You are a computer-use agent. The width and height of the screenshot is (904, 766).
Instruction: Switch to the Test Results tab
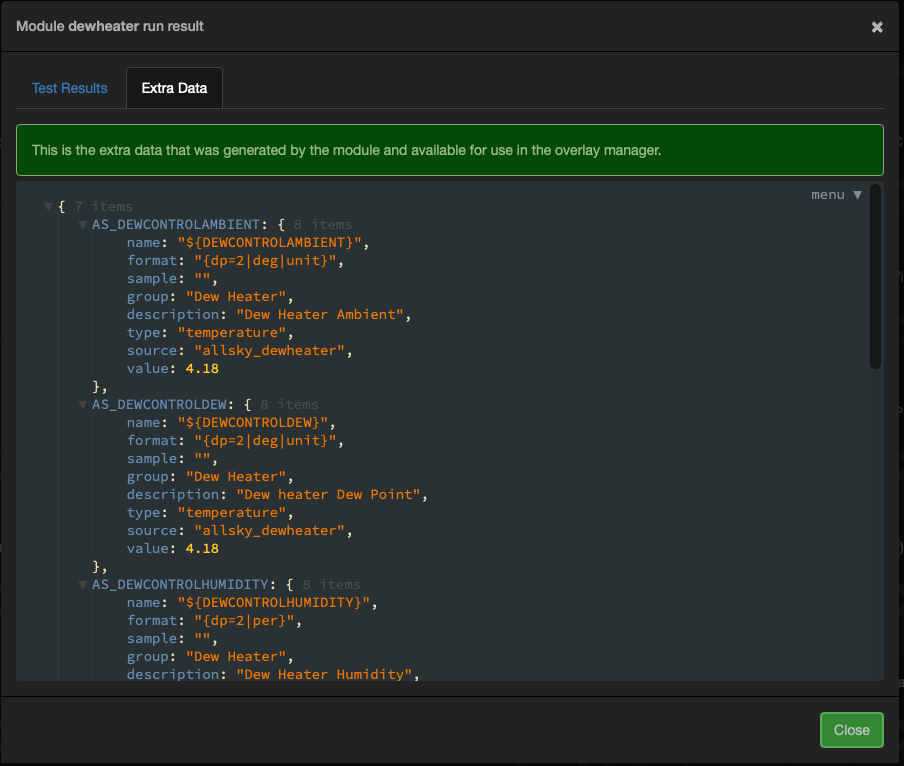click(69, 88)
